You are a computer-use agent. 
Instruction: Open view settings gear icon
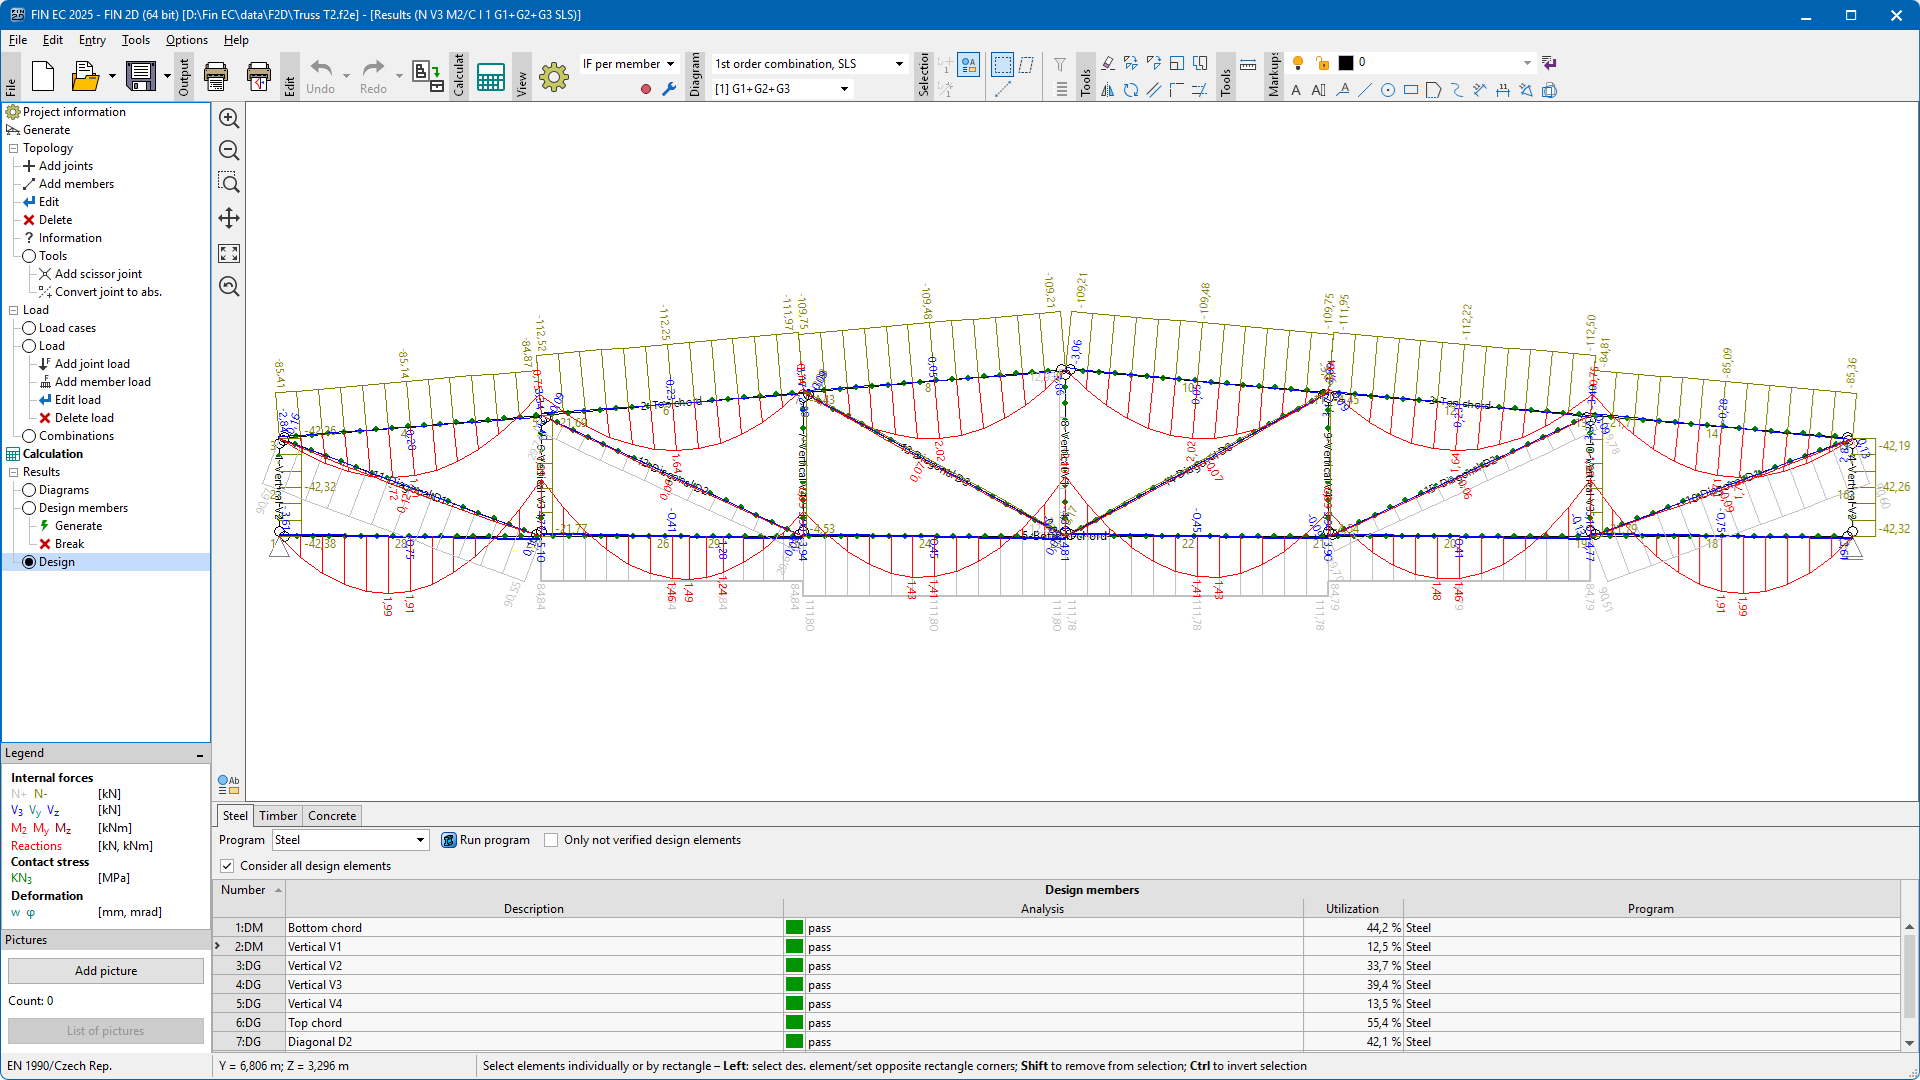click(553, 77)
